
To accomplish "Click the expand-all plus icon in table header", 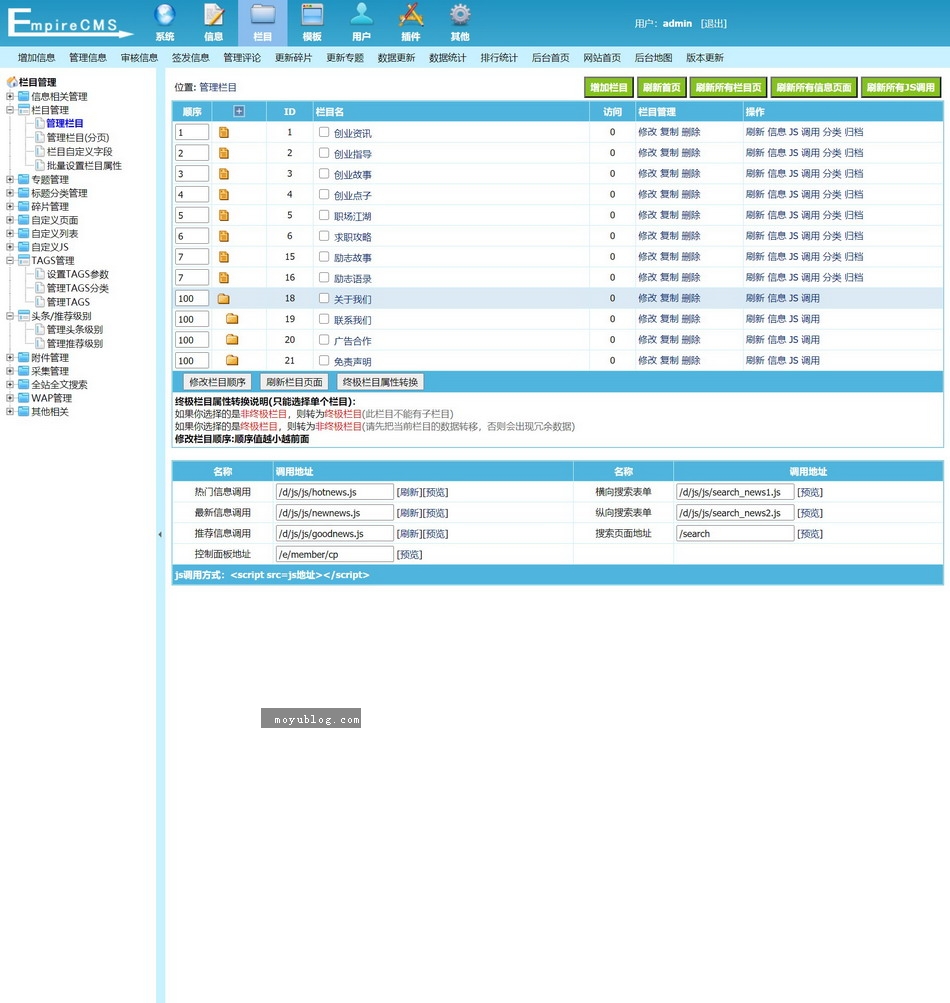I will point(239,111).
